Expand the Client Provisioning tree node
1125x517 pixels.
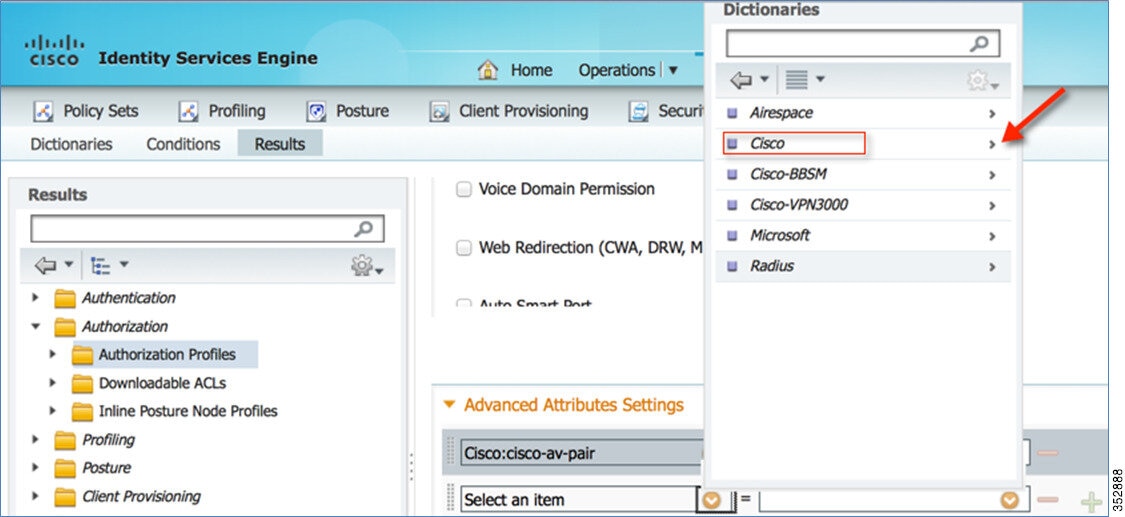click(35, 496)
